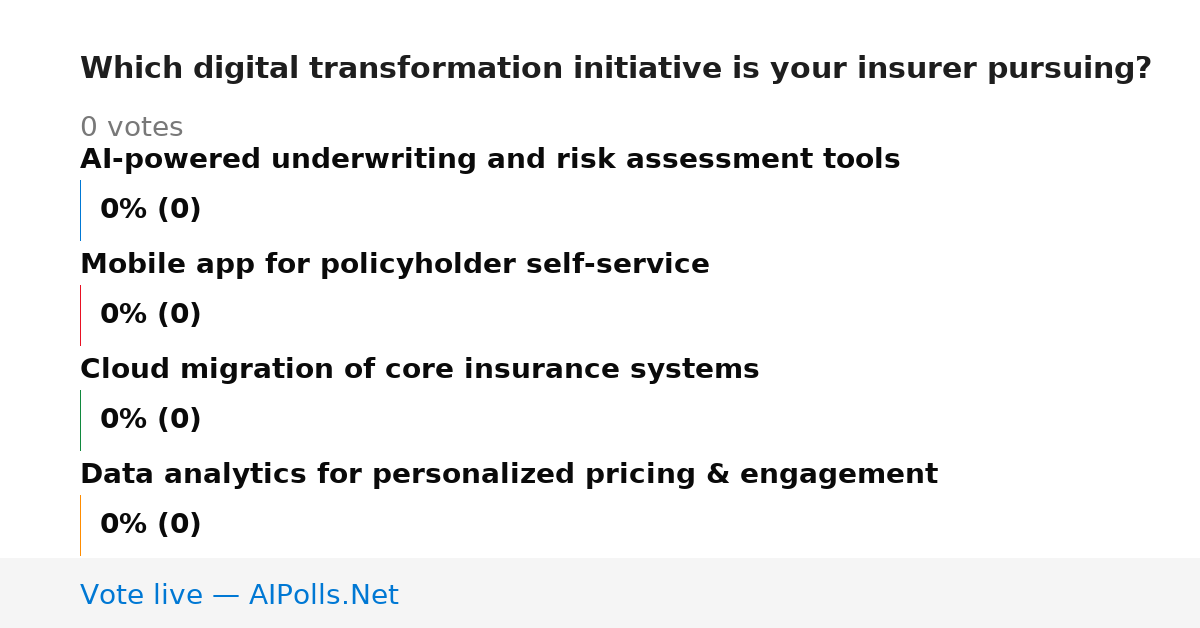Screen dimensions: 1200x628
Task: Click the red bar under Mobile app option
Action: pos(80,315)
